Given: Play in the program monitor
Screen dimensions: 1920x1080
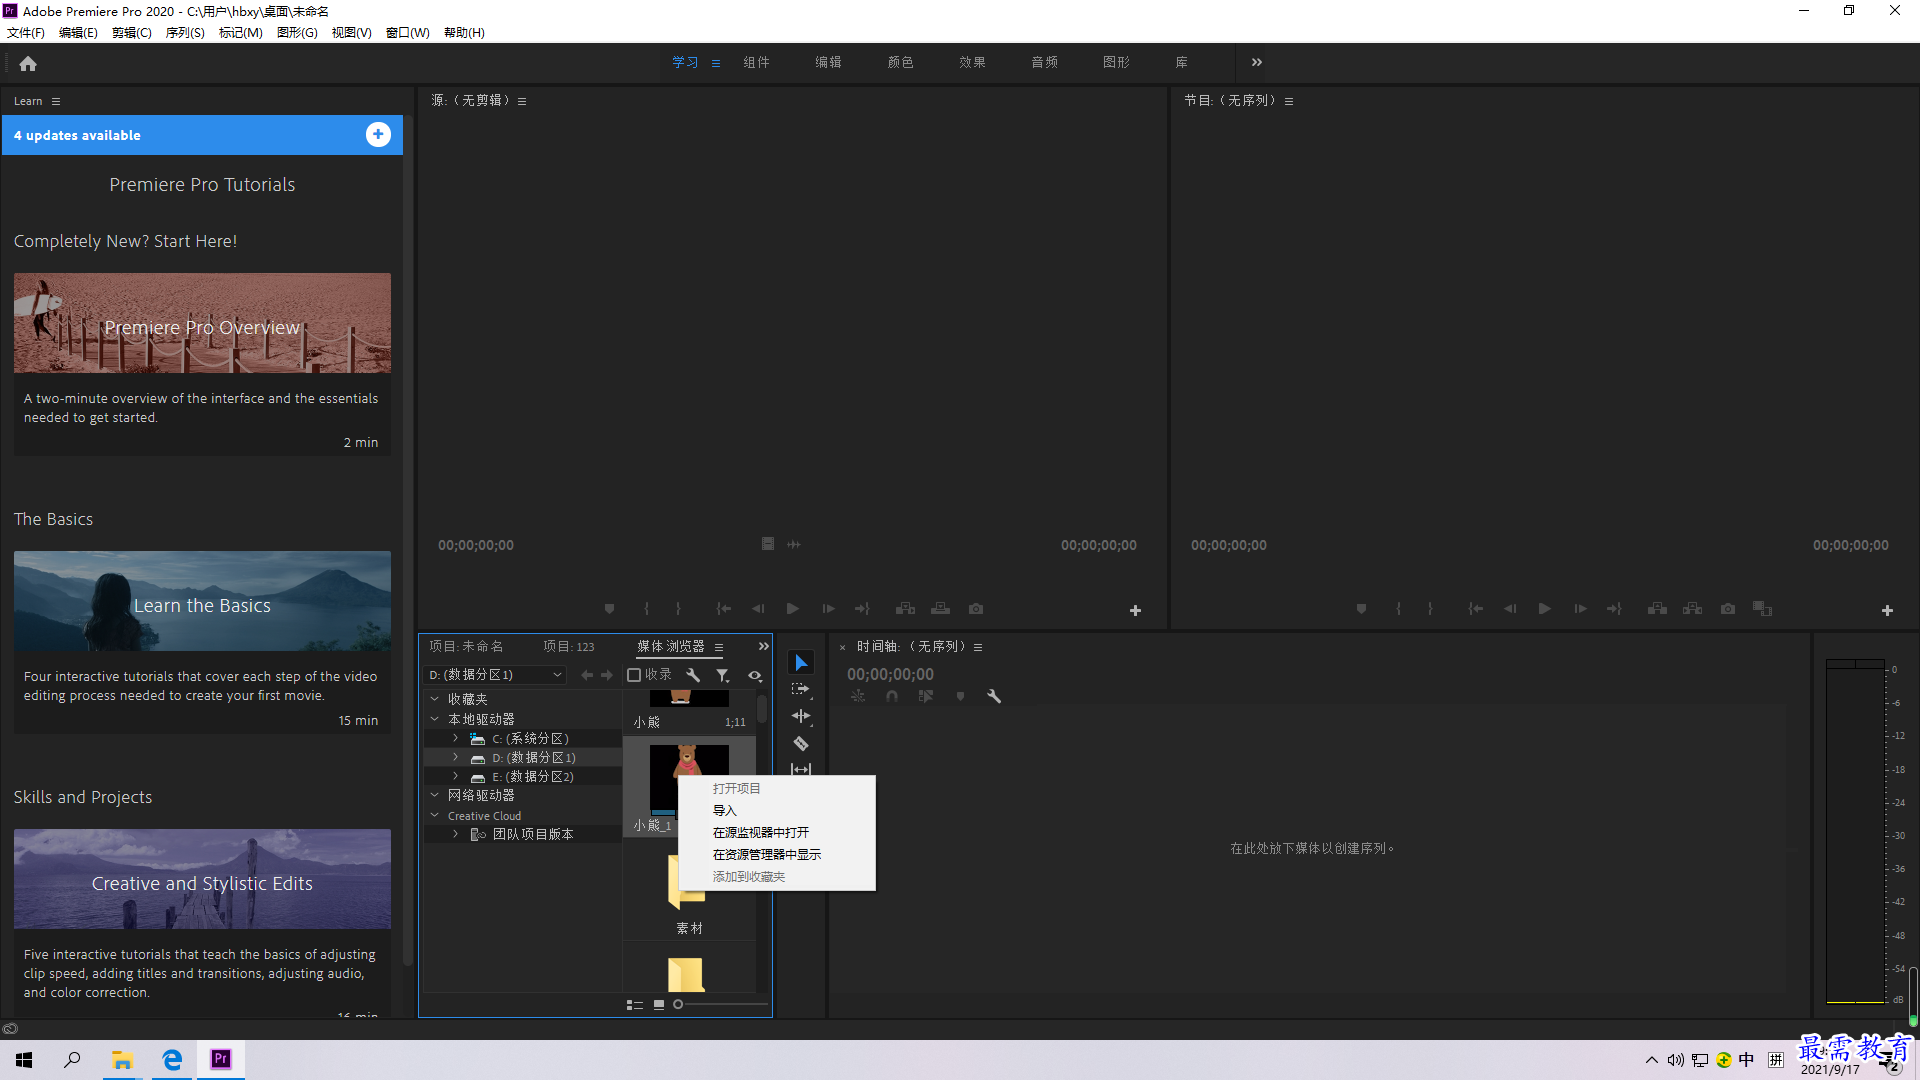Looking at the screenshot, I should 1544,608.
